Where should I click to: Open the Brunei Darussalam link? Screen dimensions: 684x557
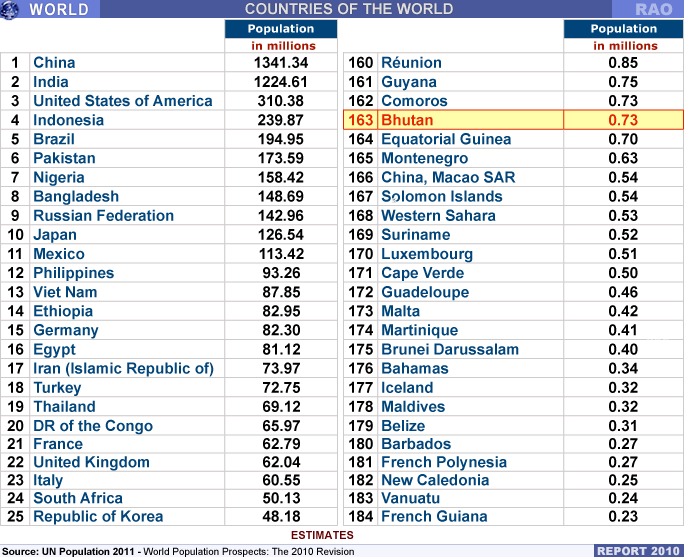[450, 349]
